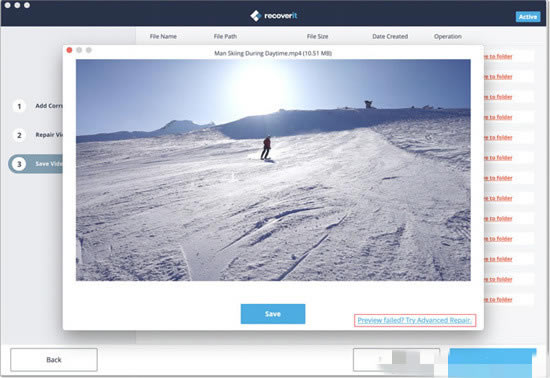Screen dimensions: 550x378
Task: Click the last 'to folder' link in list
Action: coord(498,299)
